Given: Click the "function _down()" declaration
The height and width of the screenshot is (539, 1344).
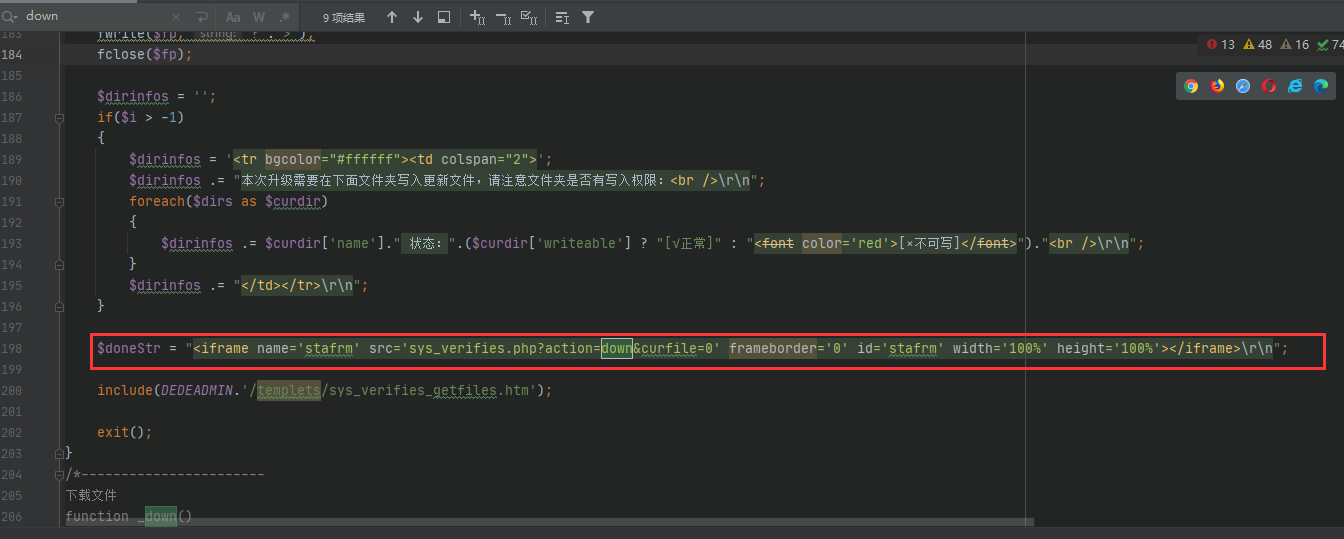Looking at the screenshot, I should coord(128,516).
